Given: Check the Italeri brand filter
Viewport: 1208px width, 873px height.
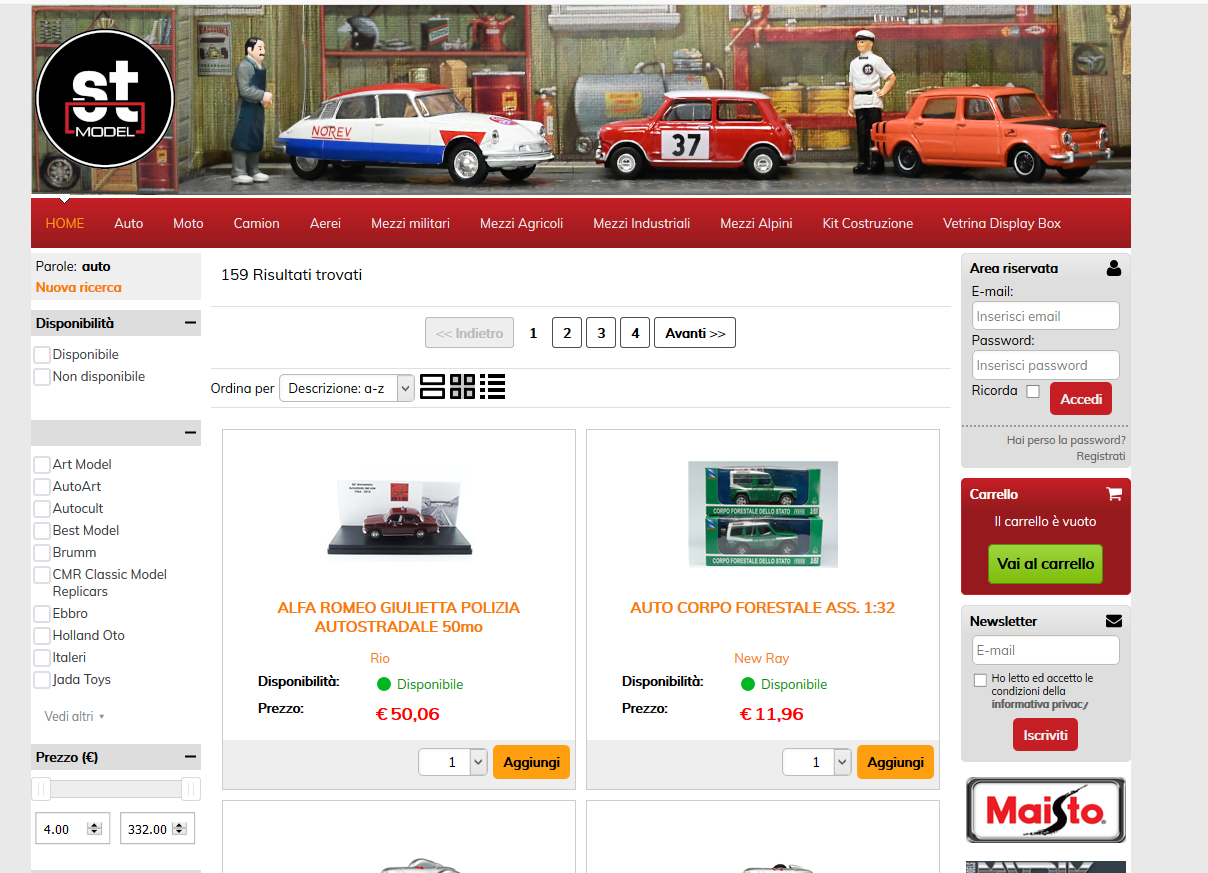Looking at the screenshot, I should [x=42, y=658].
